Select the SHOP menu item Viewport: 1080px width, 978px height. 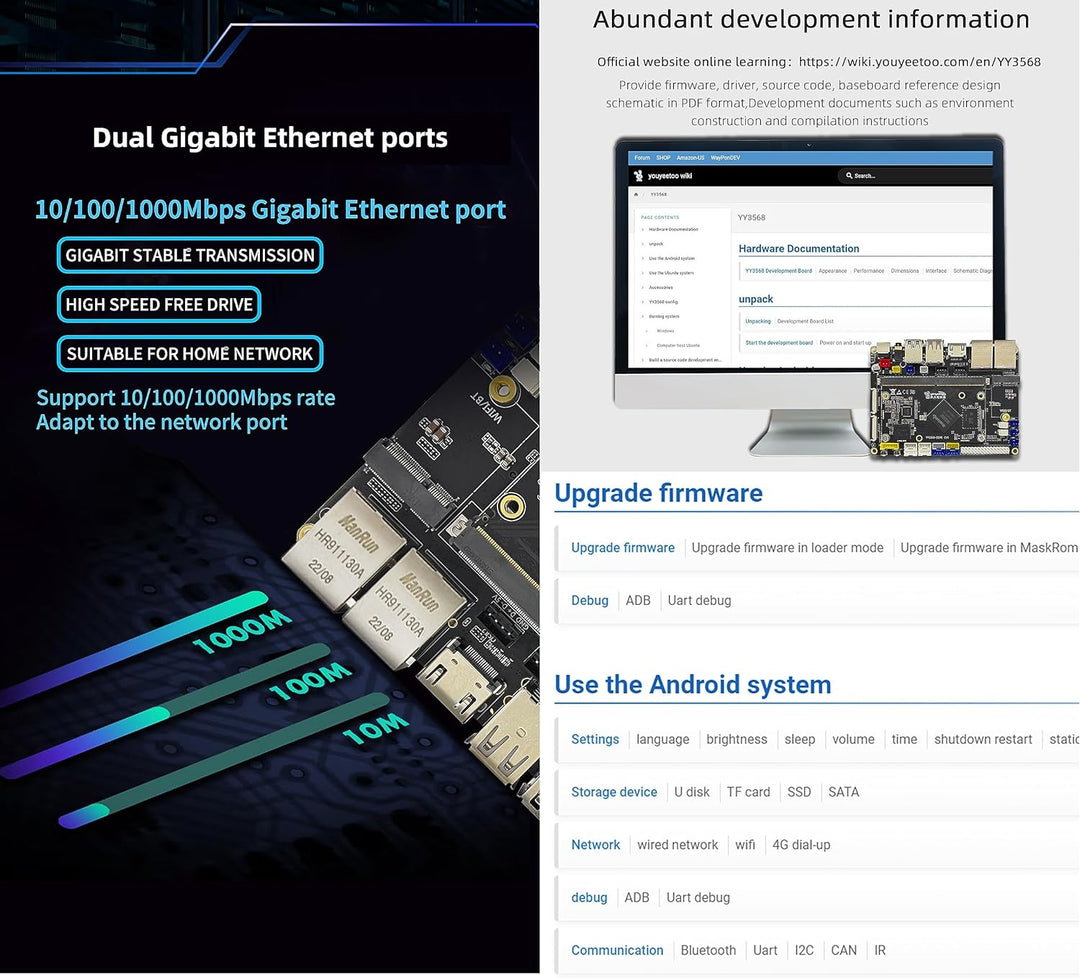click(x=663, y=157)
